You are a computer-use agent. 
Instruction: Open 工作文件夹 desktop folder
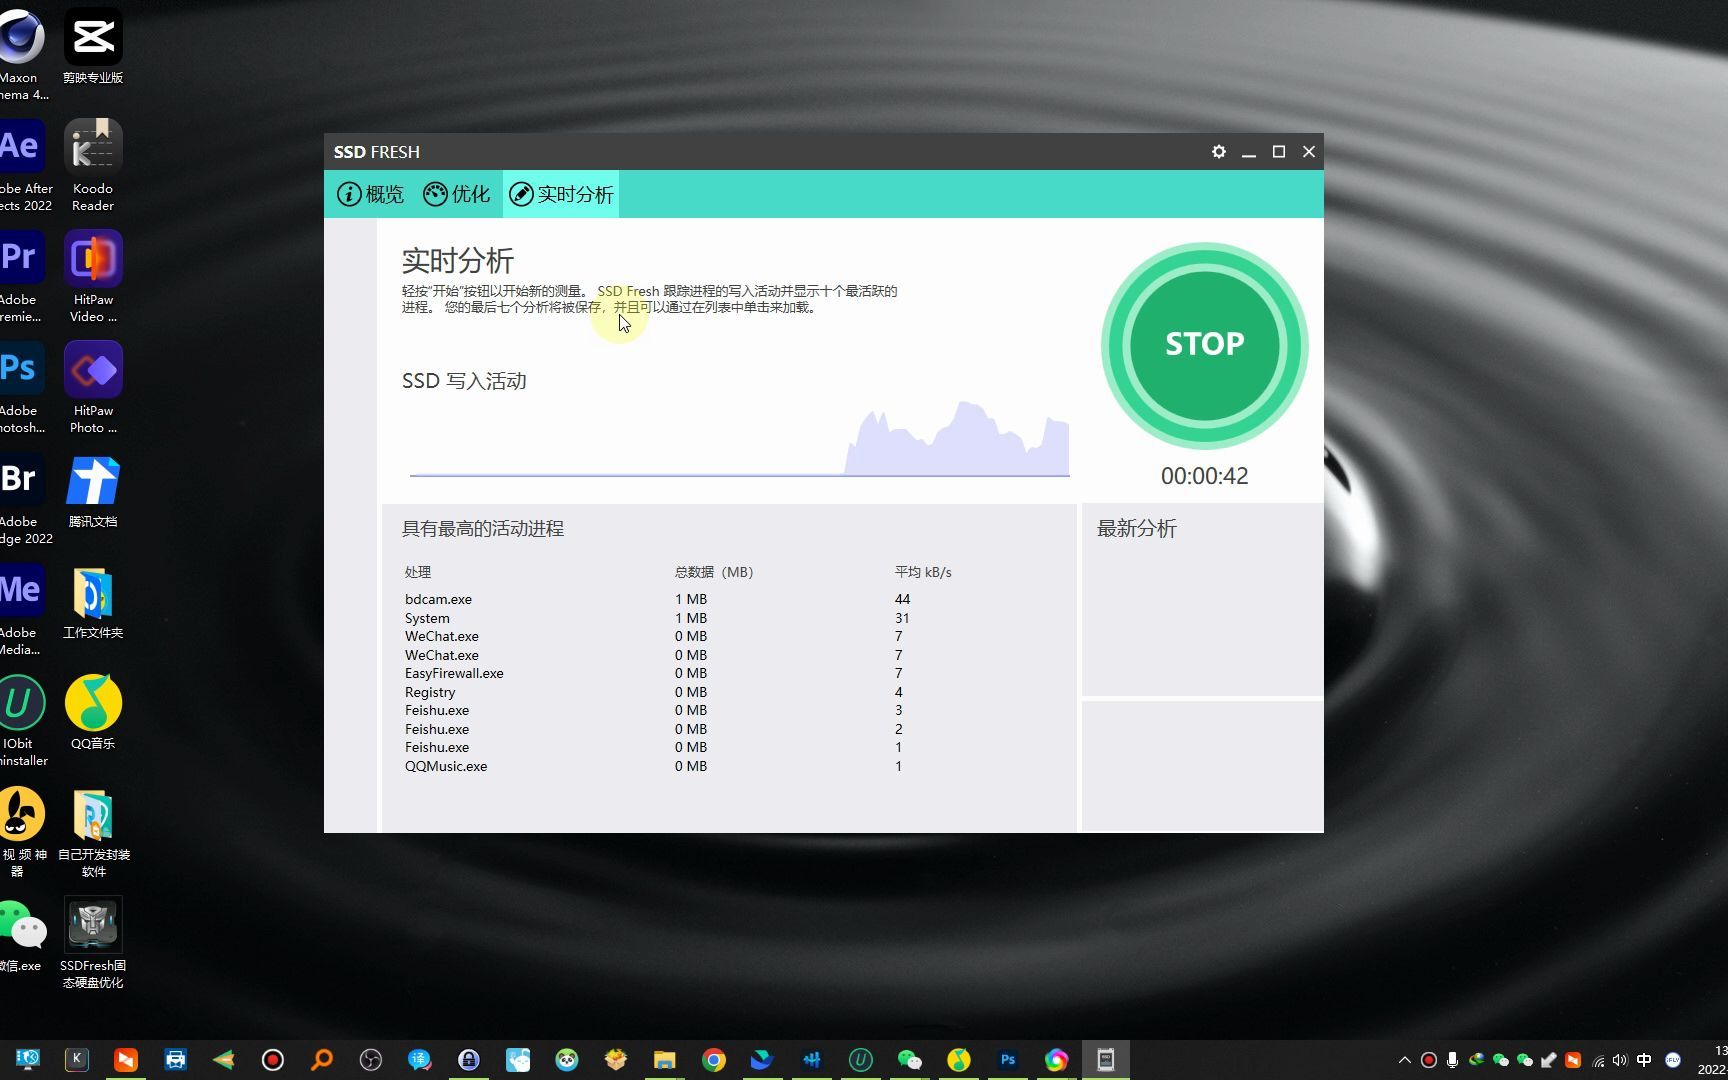click(x=93, y=603)
